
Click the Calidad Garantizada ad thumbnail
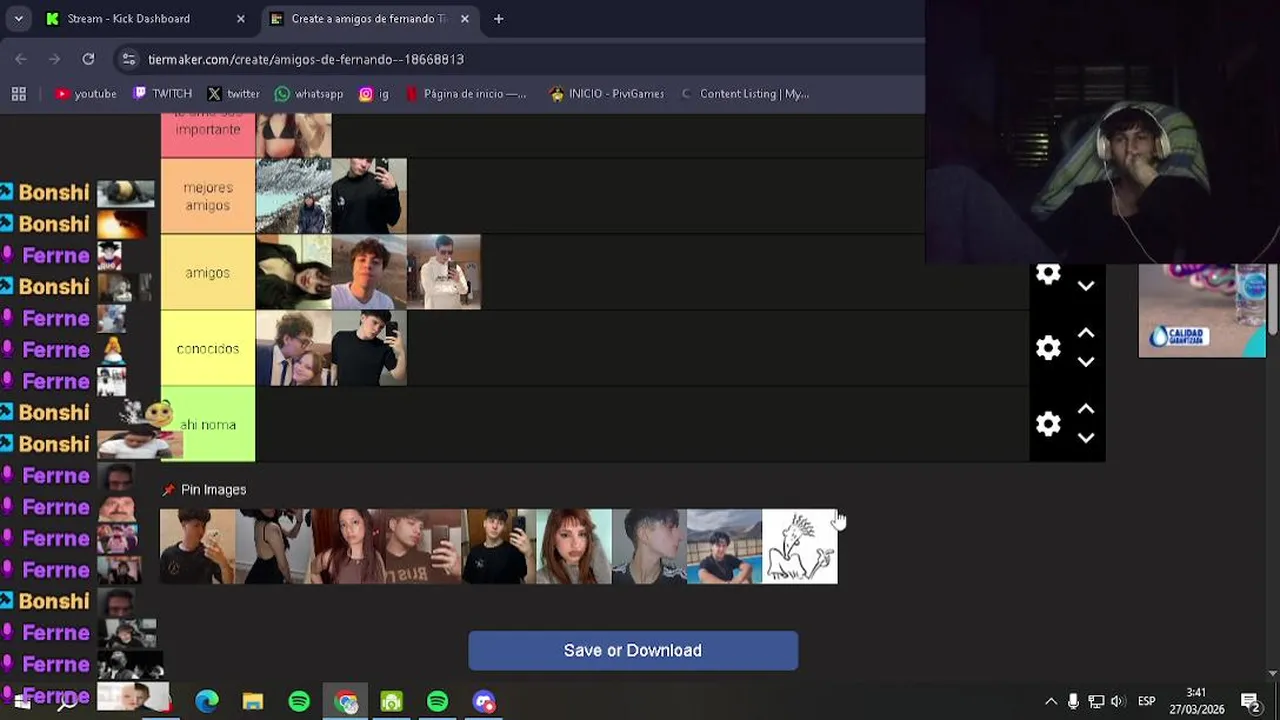point(1202,310)
